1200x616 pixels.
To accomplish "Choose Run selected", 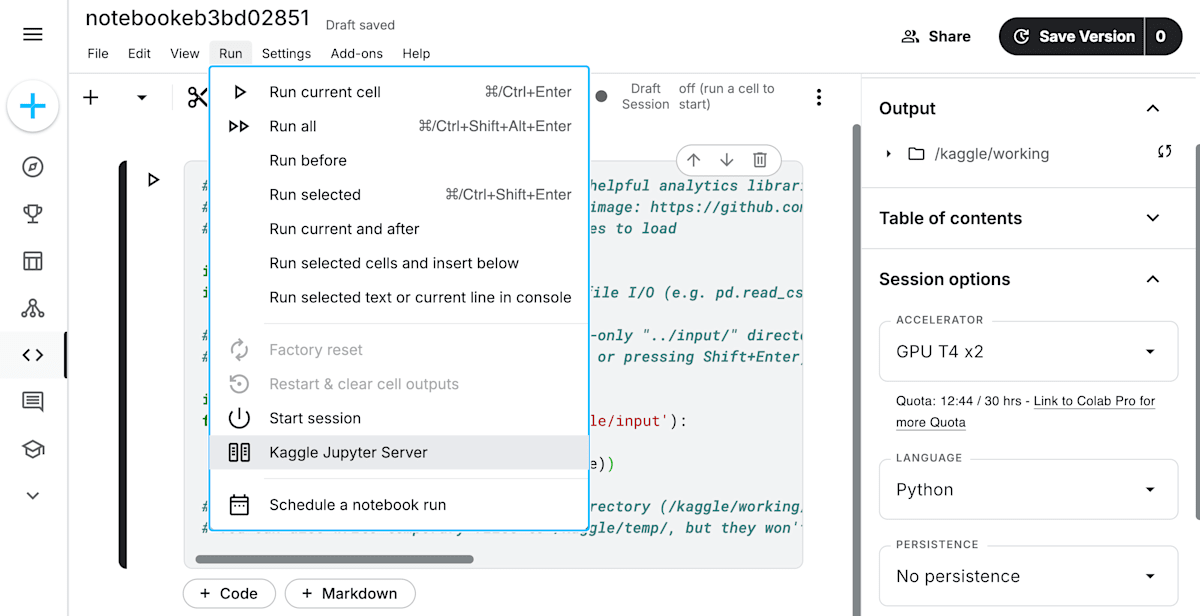I will pos(399,195).
